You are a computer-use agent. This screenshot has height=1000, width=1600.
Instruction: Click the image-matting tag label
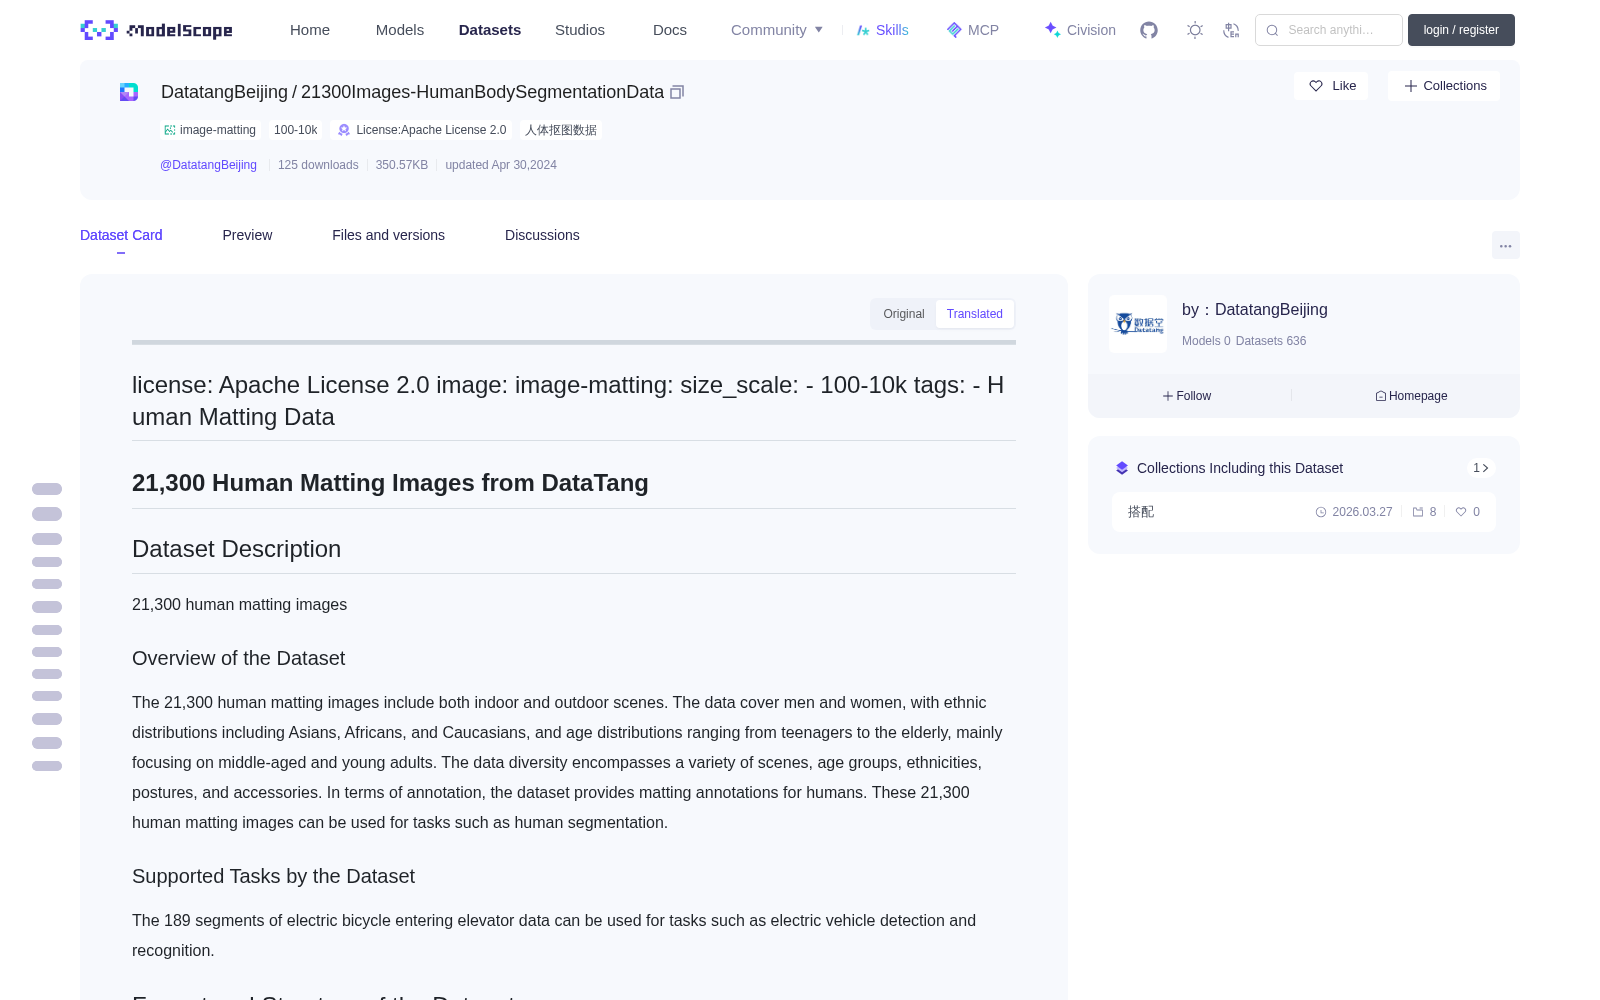pos(218,130)
